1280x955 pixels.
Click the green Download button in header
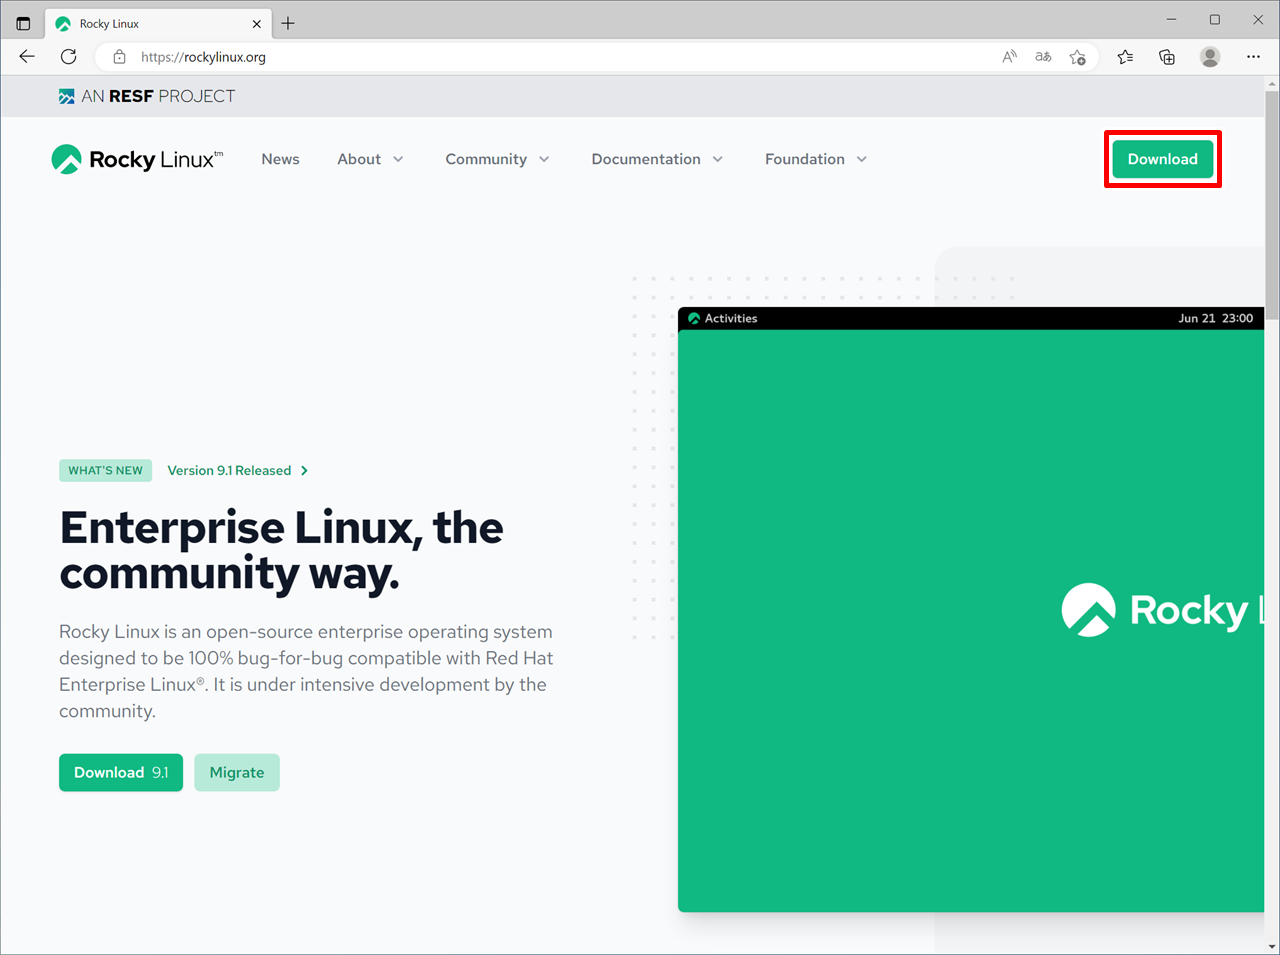pos(1162,159)
